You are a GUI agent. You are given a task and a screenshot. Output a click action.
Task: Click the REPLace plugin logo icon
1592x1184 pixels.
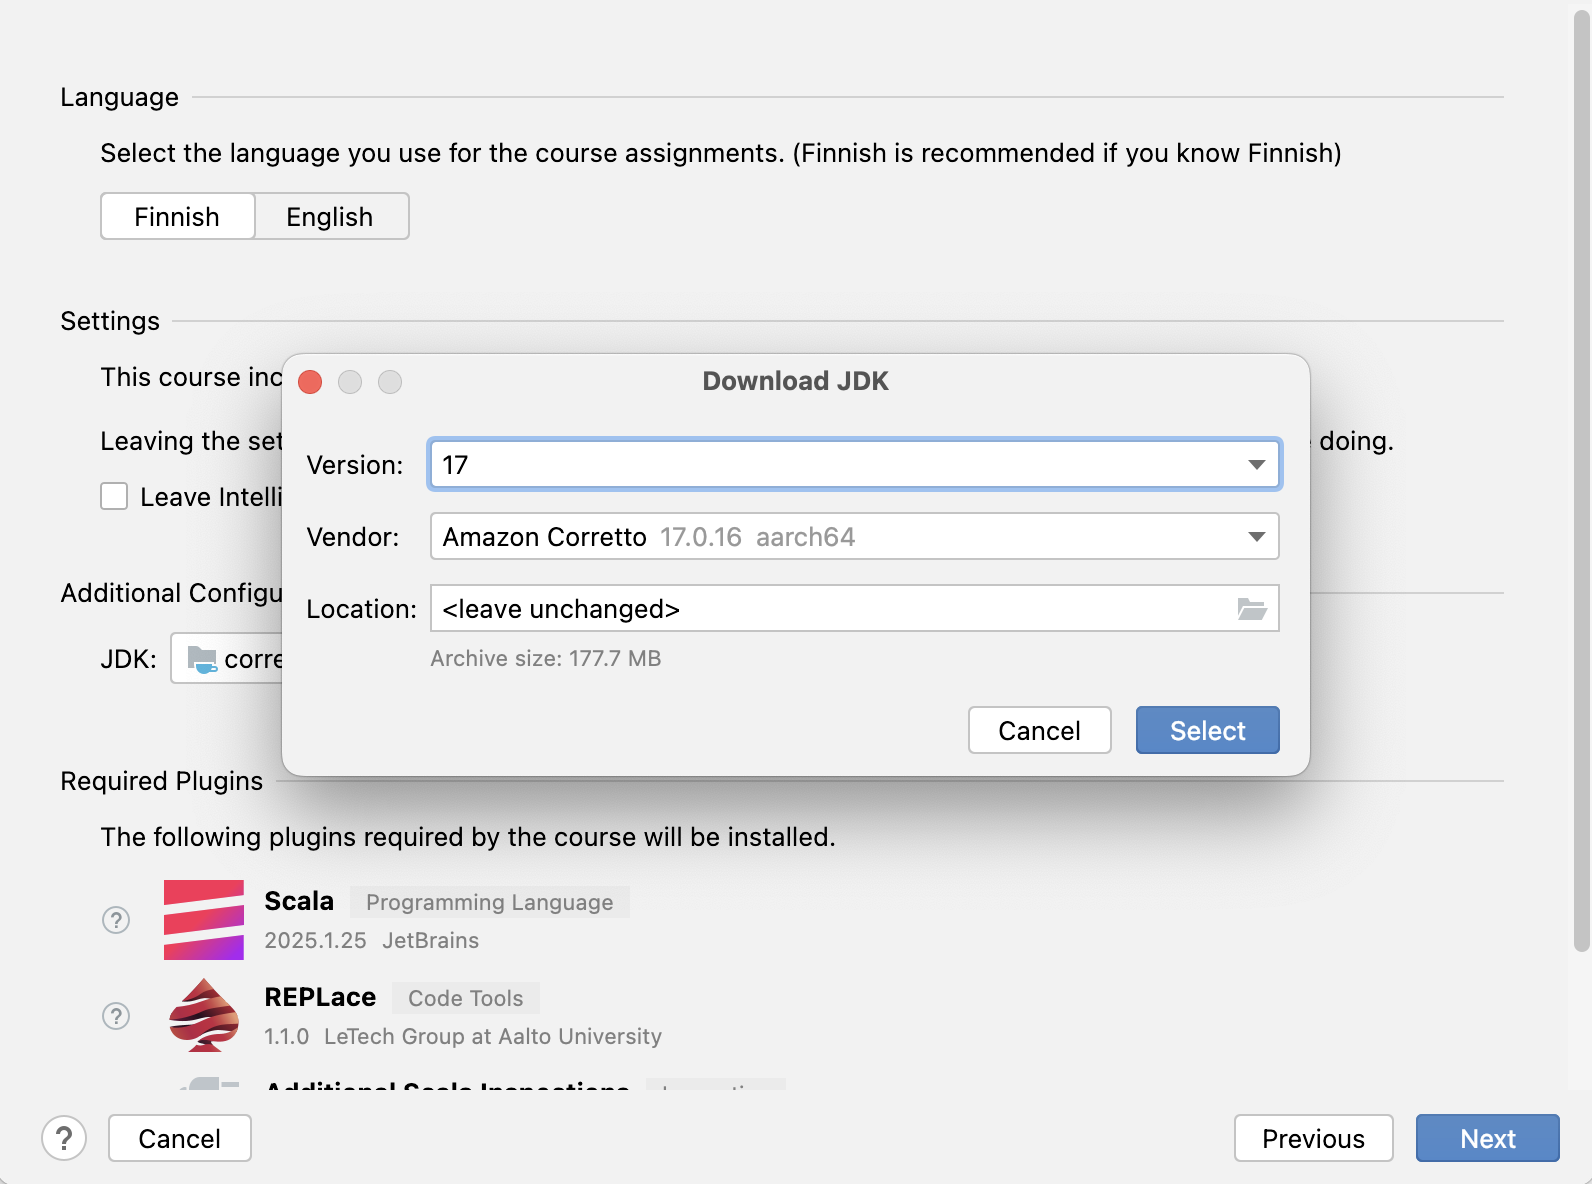pyautogui.click(x=204, y=1015)
